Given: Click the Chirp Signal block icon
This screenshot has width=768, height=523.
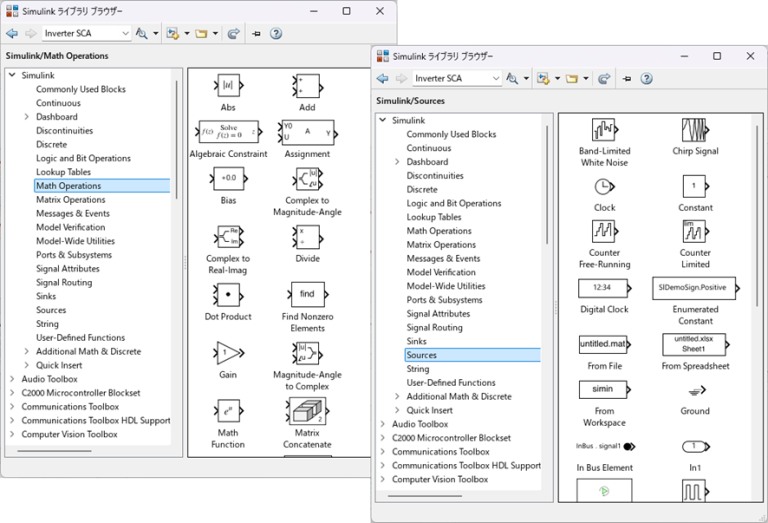Looking at the screenshot, I should click(x=695, y=130).
